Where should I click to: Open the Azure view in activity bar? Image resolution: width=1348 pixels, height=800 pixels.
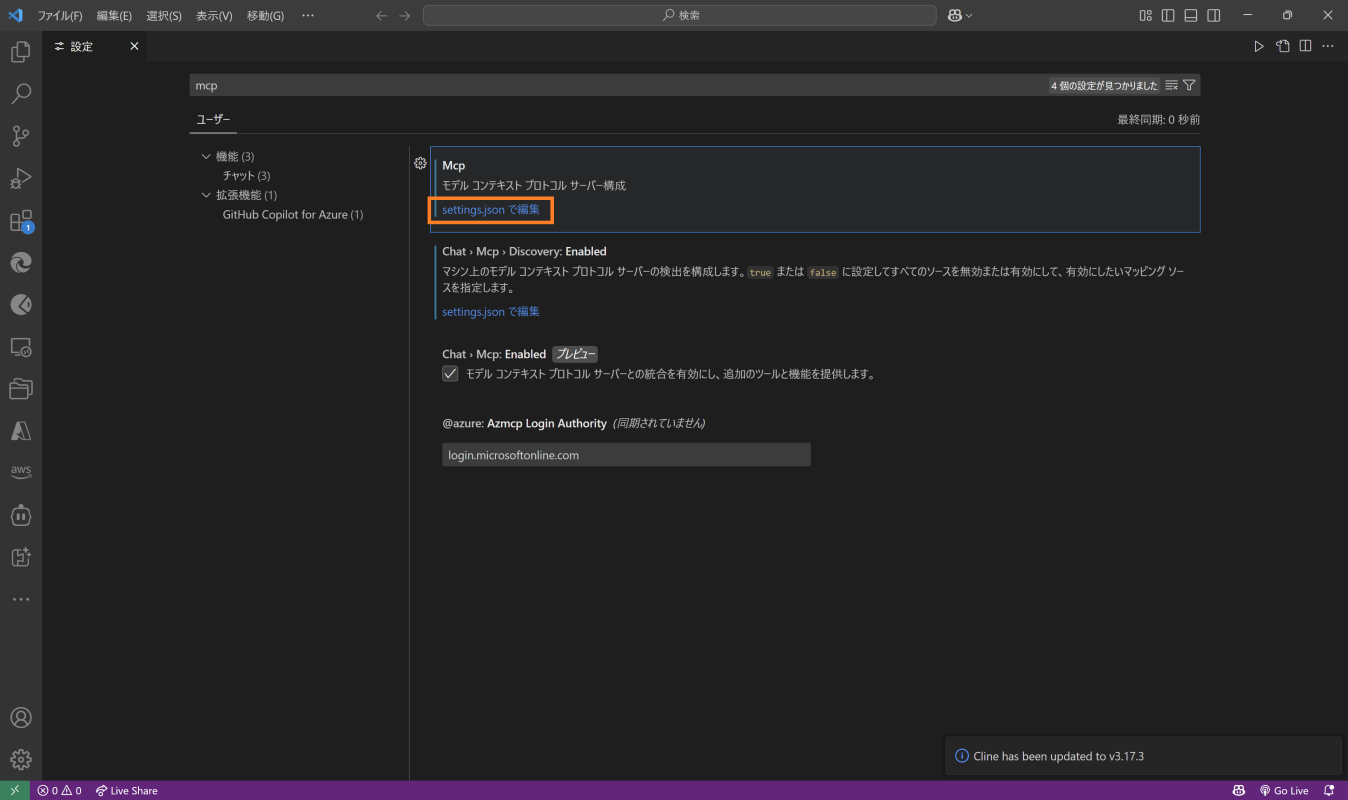(x=20, y=431)
